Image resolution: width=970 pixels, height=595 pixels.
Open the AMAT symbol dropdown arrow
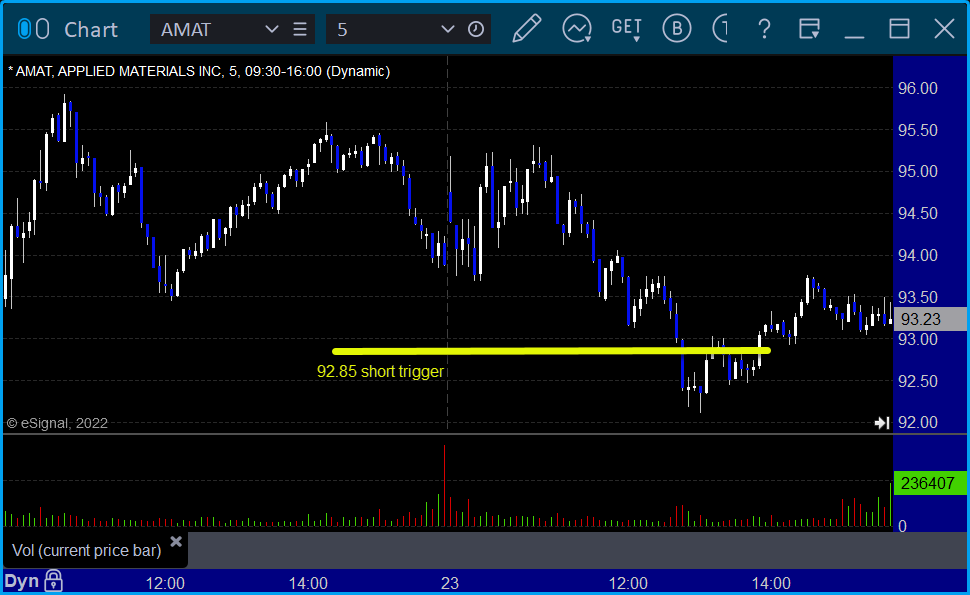pyautogui.click(x=271, y=29)
